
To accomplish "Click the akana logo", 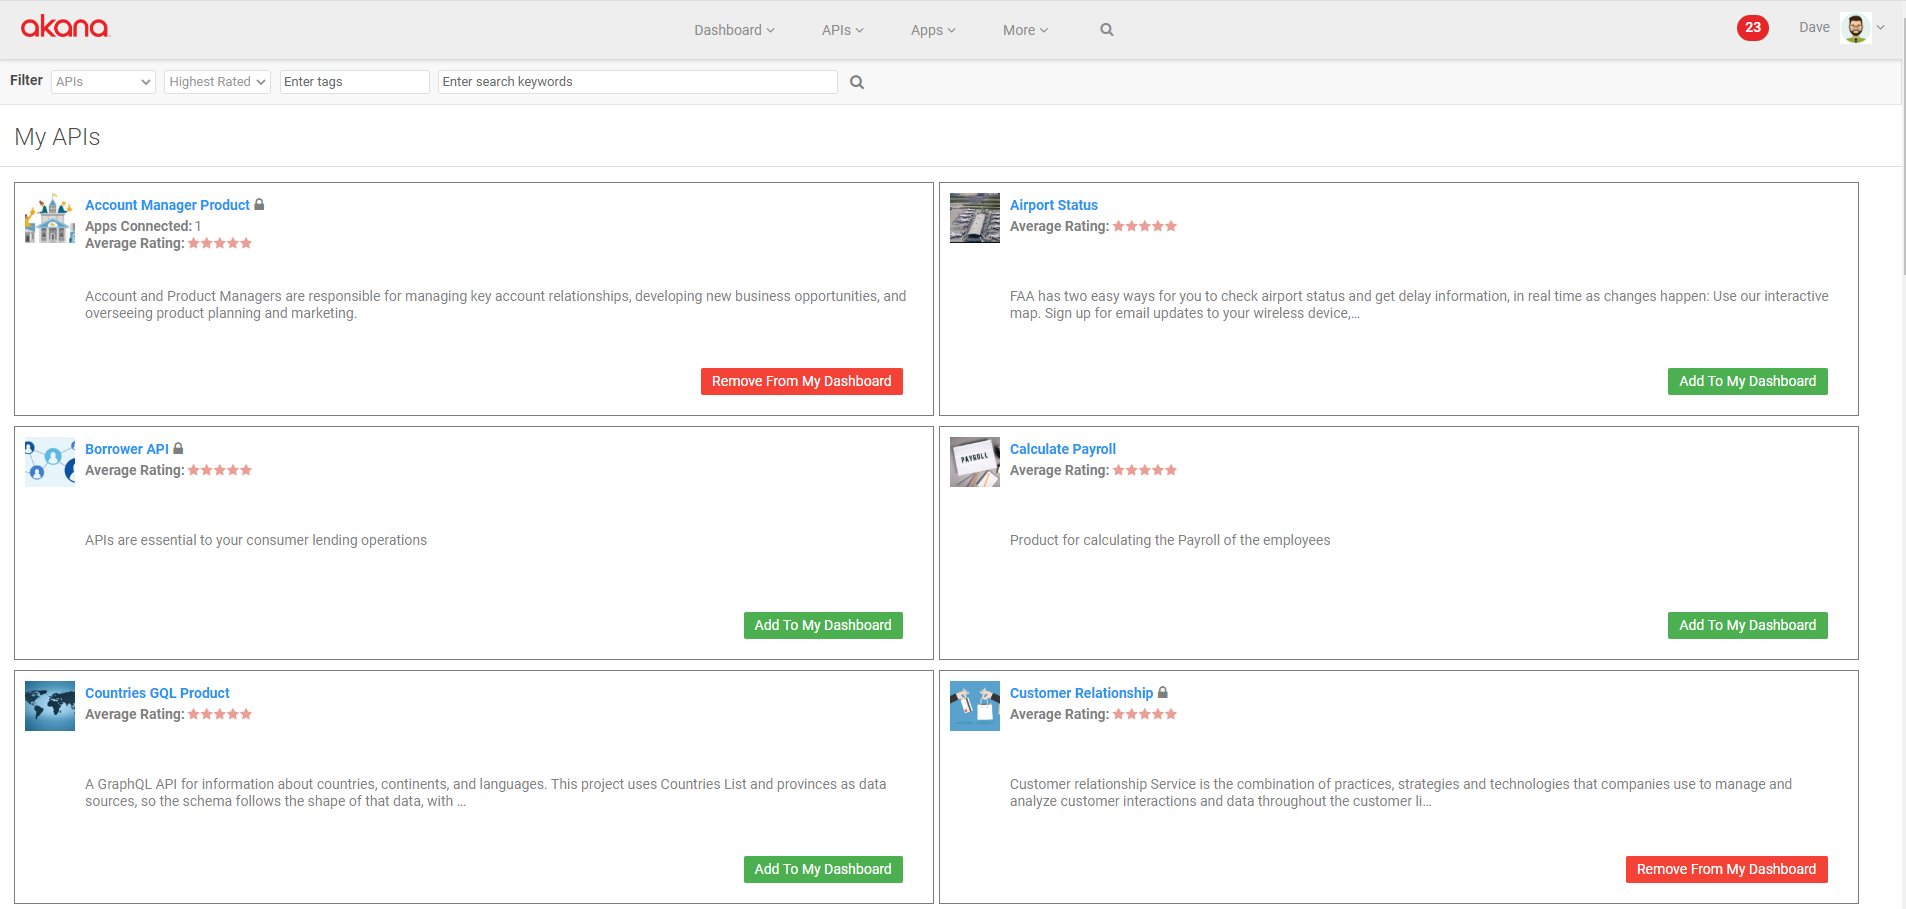I will click(x=64, y=27).
